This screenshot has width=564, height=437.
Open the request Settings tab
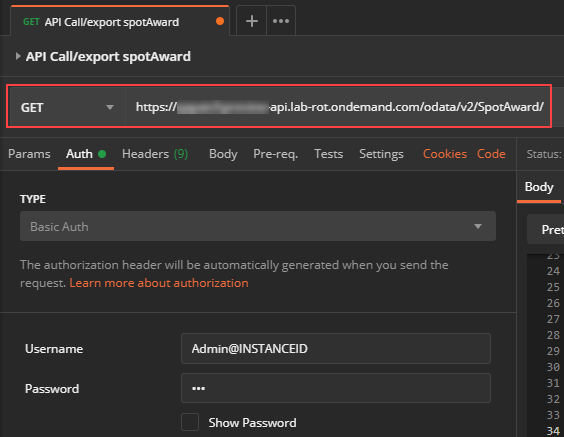381,154
